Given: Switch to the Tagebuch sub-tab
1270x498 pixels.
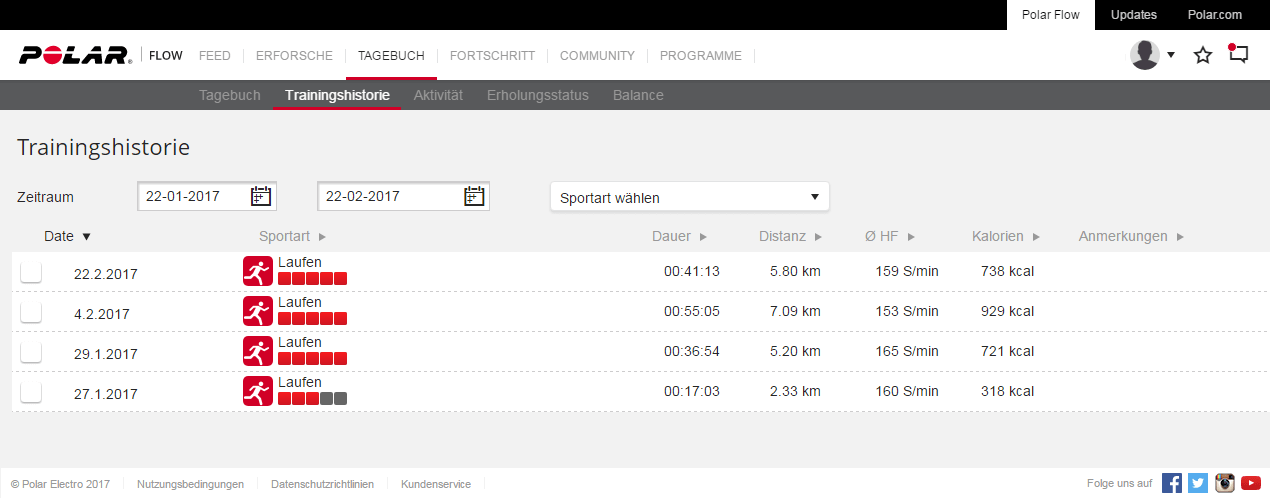Looking at the screenshot, I should click(230, 95).
